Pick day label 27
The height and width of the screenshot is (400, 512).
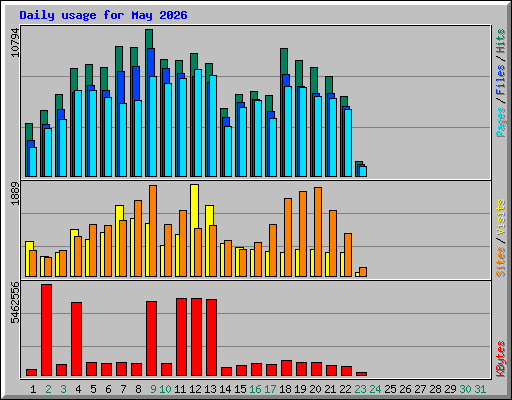[420, 389]
